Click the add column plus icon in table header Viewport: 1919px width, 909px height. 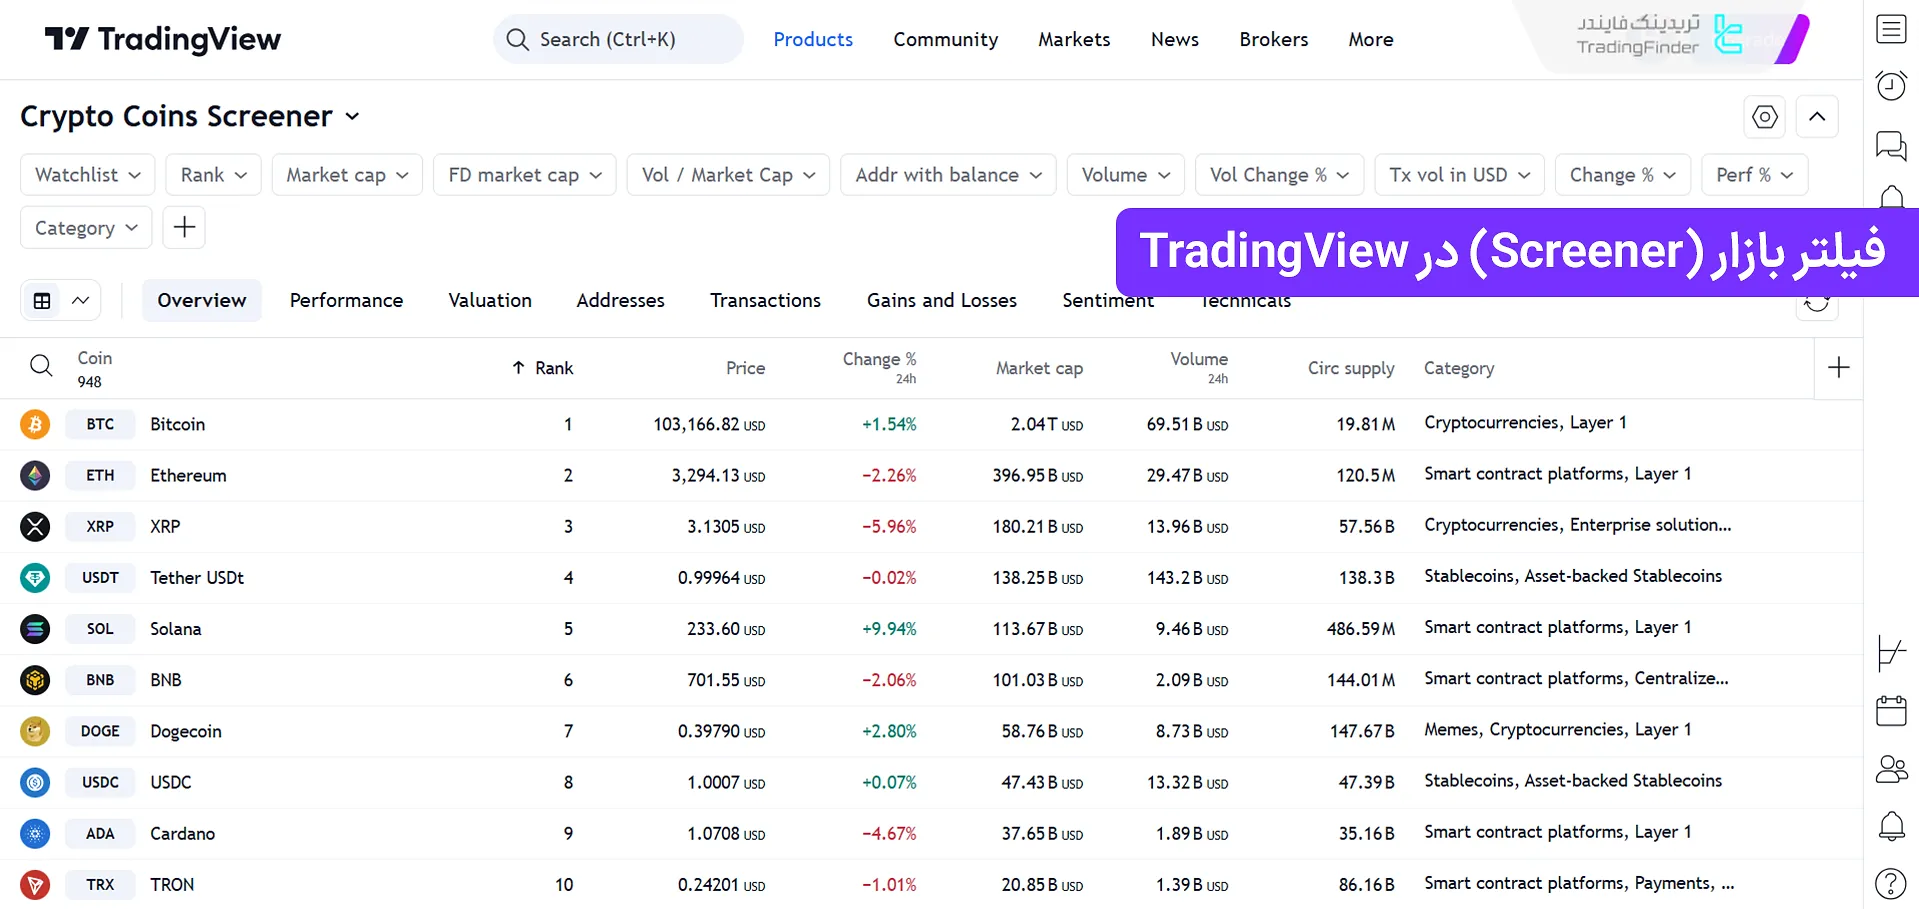[1838, 368]
